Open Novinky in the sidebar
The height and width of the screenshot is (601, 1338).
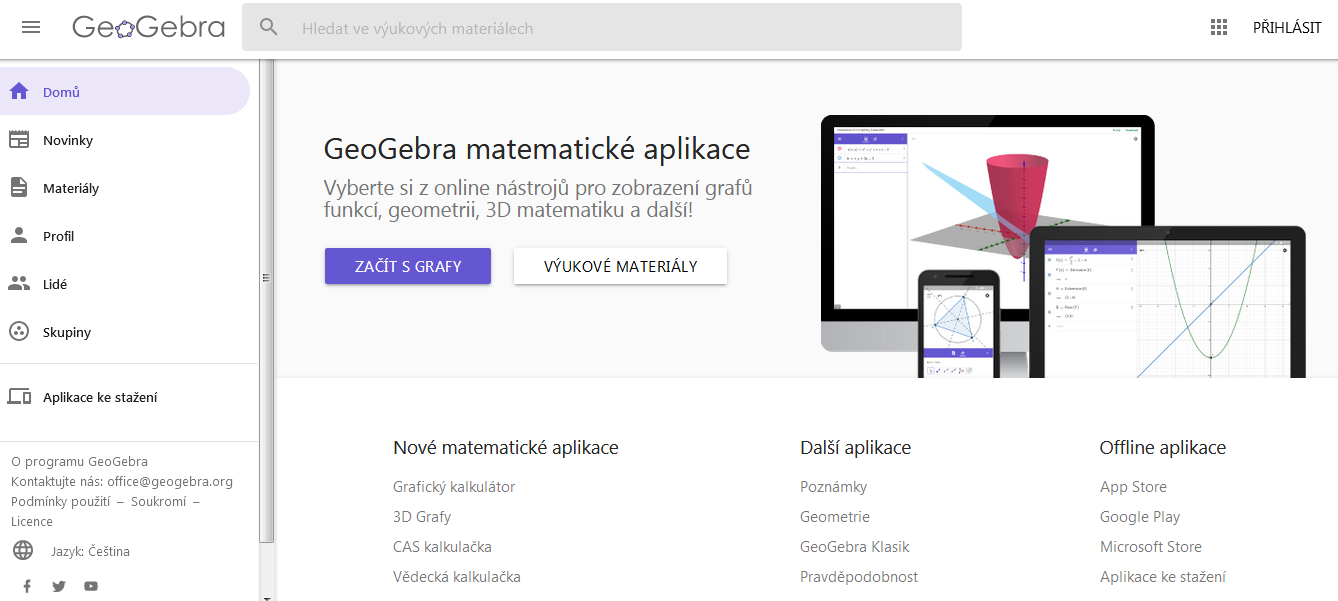coord(68,140)
